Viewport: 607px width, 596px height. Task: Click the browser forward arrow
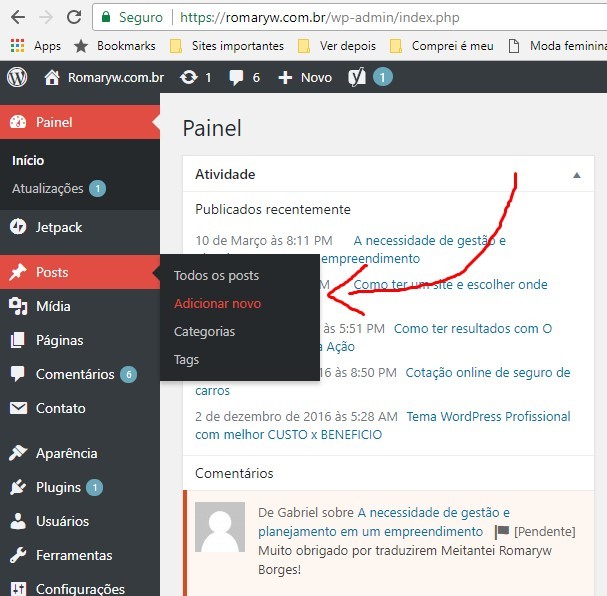pyautogui.click(x=46, y=17)
